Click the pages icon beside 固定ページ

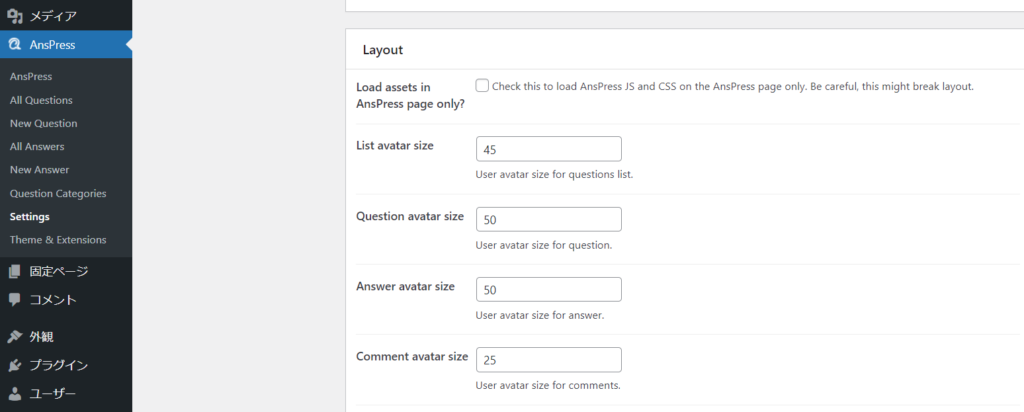click(x=15, y=271)
